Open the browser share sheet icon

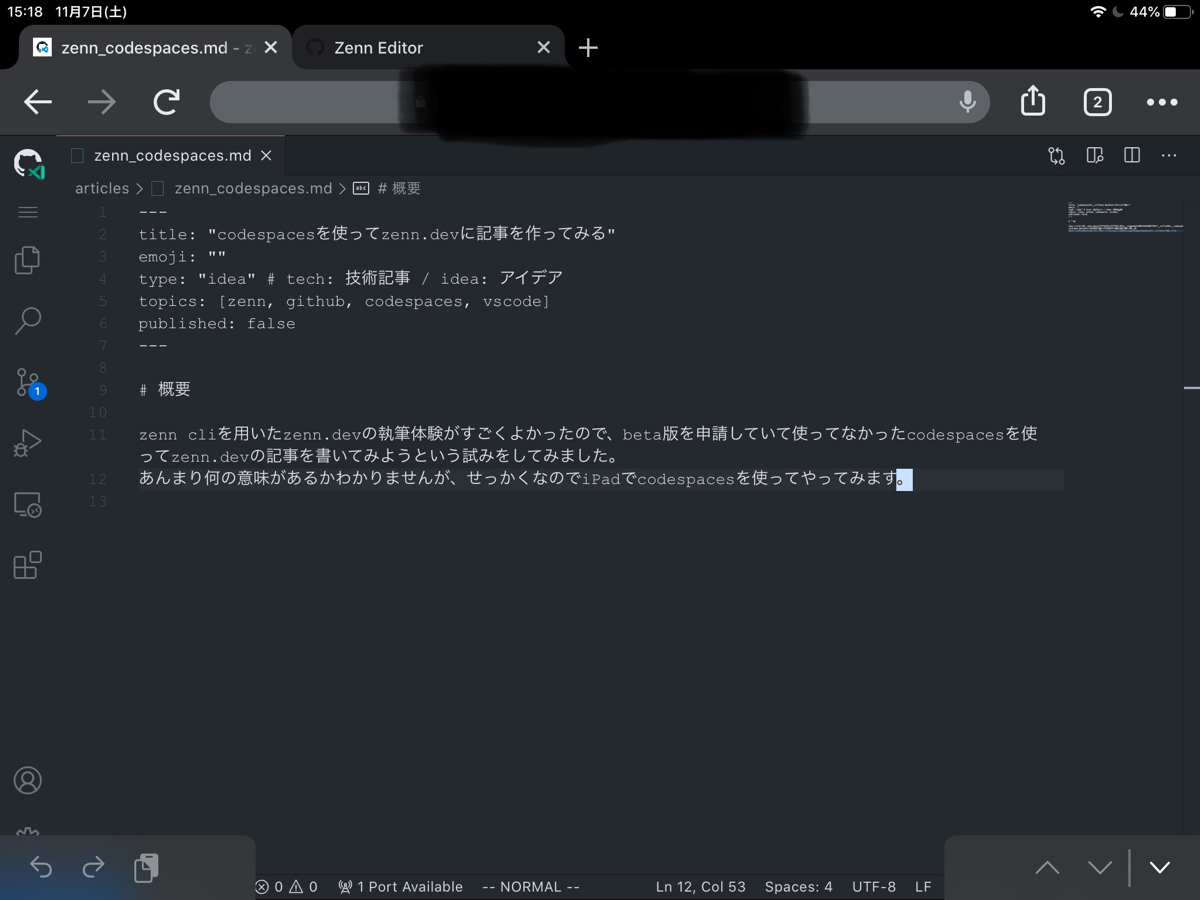point(1033,100)
